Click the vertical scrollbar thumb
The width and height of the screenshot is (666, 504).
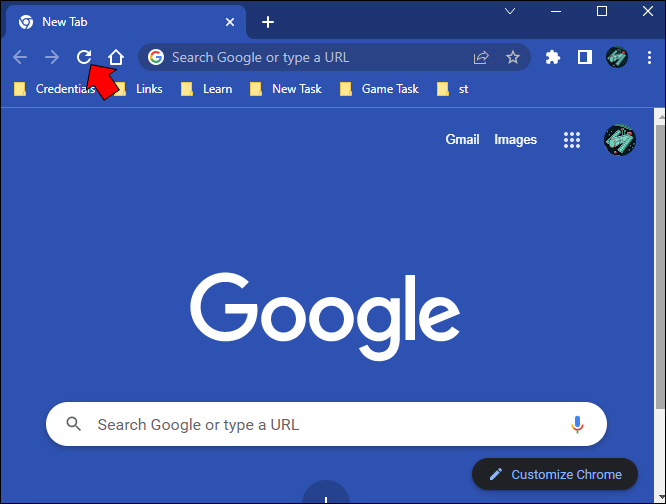point(660,267)
